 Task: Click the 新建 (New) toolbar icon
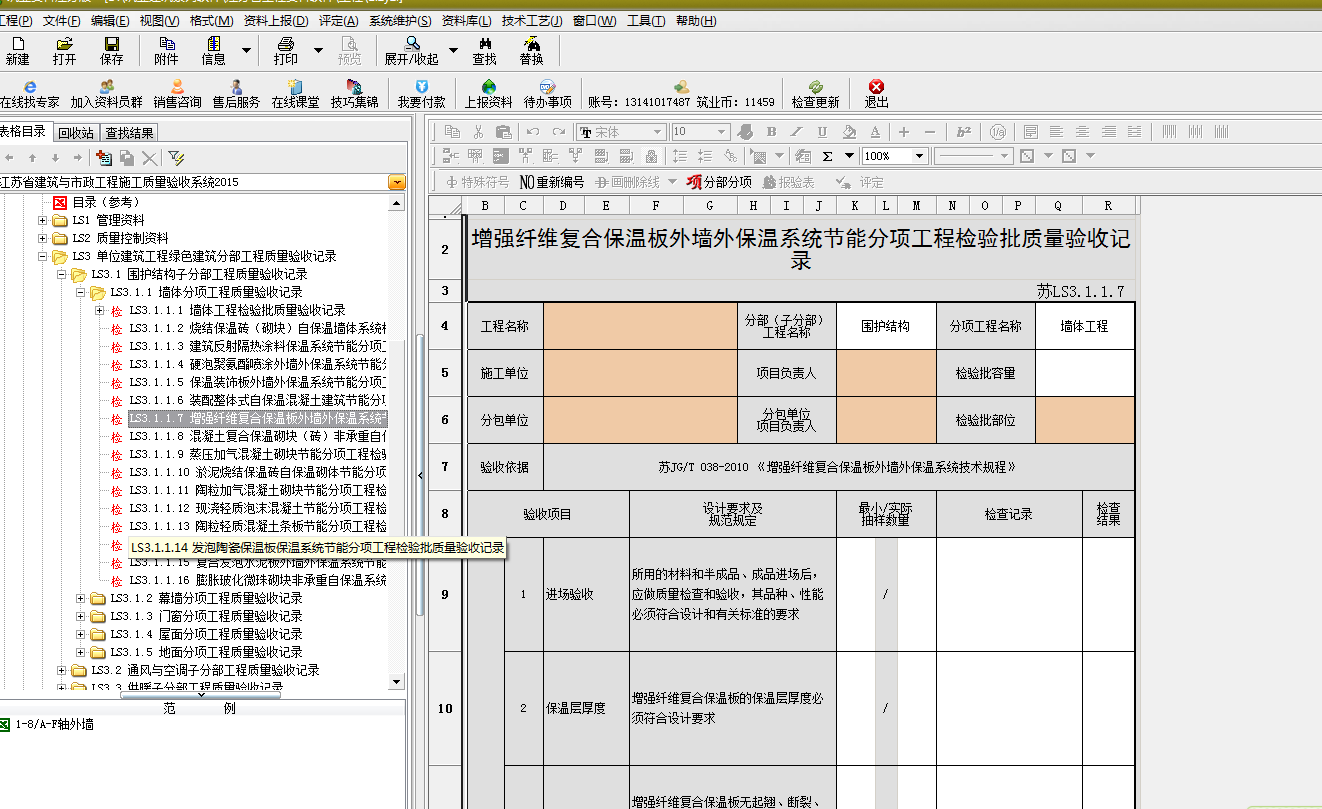pos(17,50)
